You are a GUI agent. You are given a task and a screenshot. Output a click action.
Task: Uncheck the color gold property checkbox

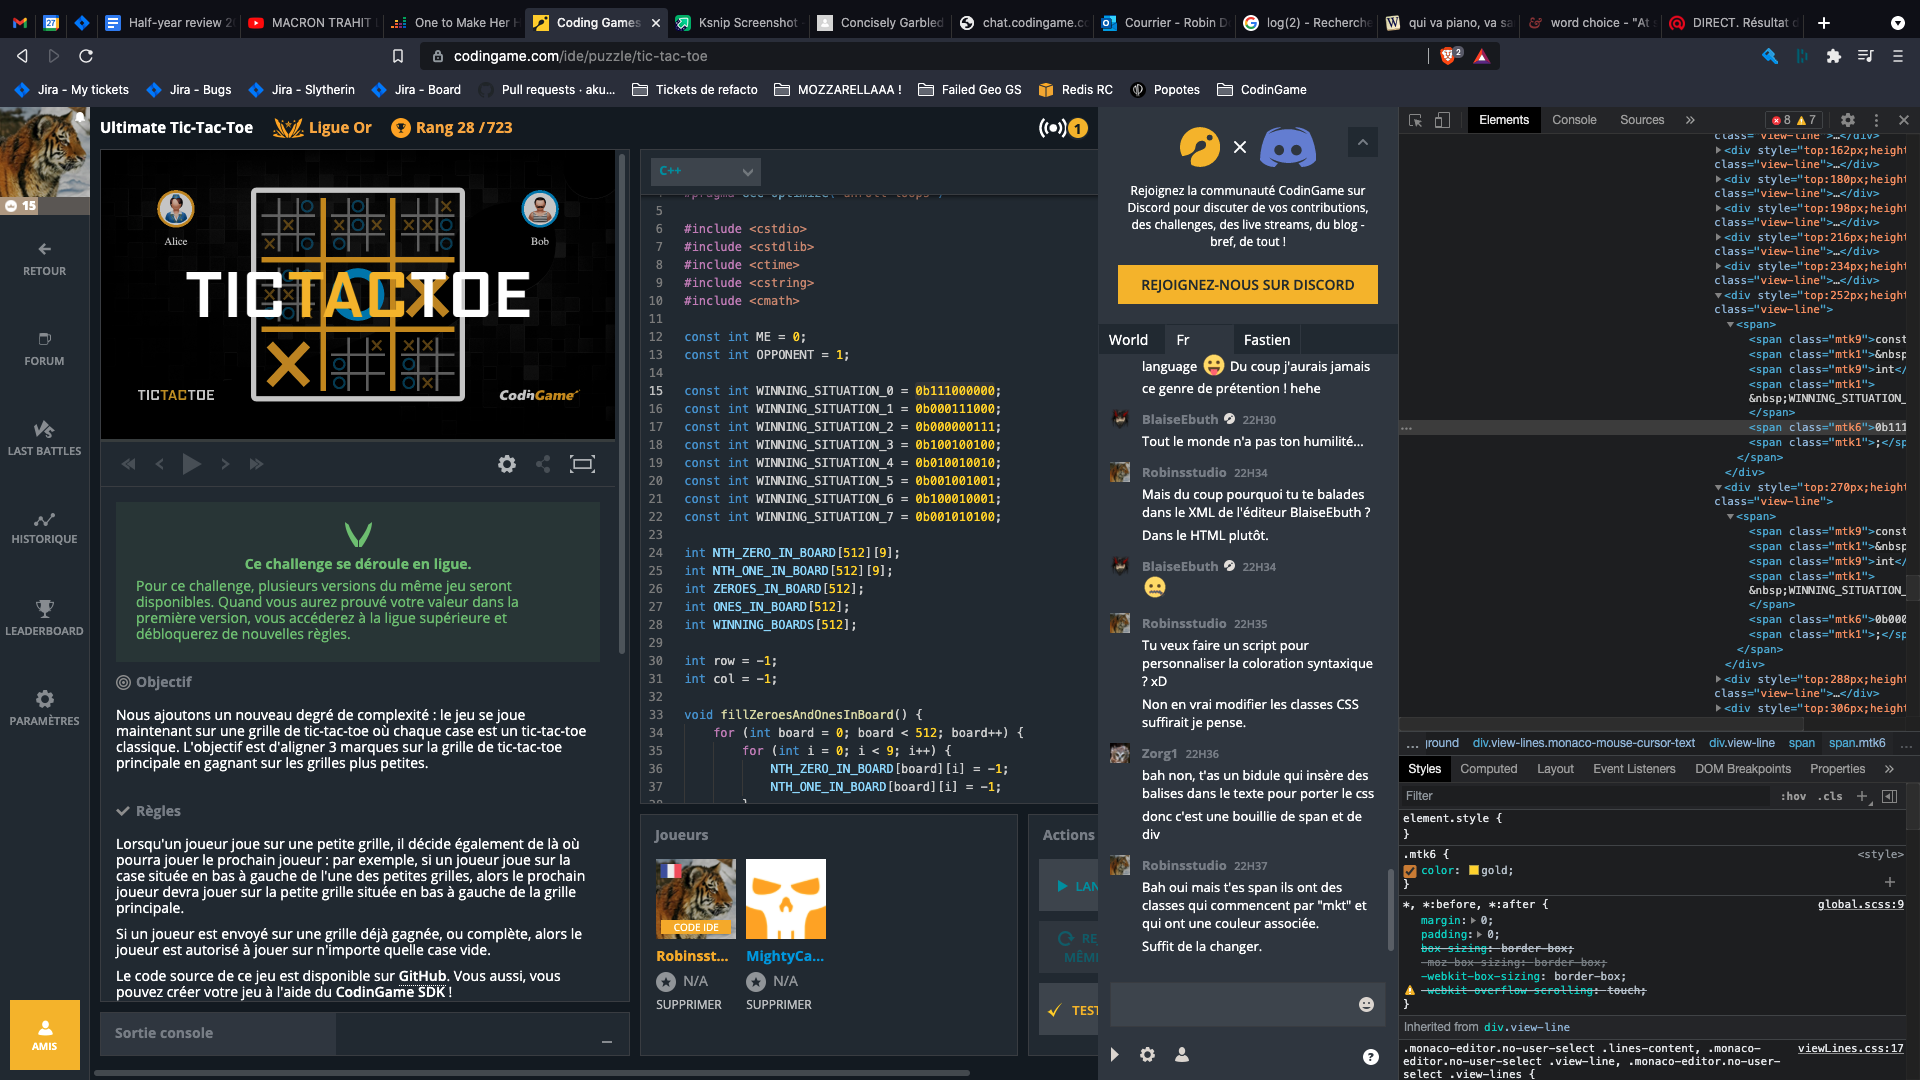[x=1410, y=871]
